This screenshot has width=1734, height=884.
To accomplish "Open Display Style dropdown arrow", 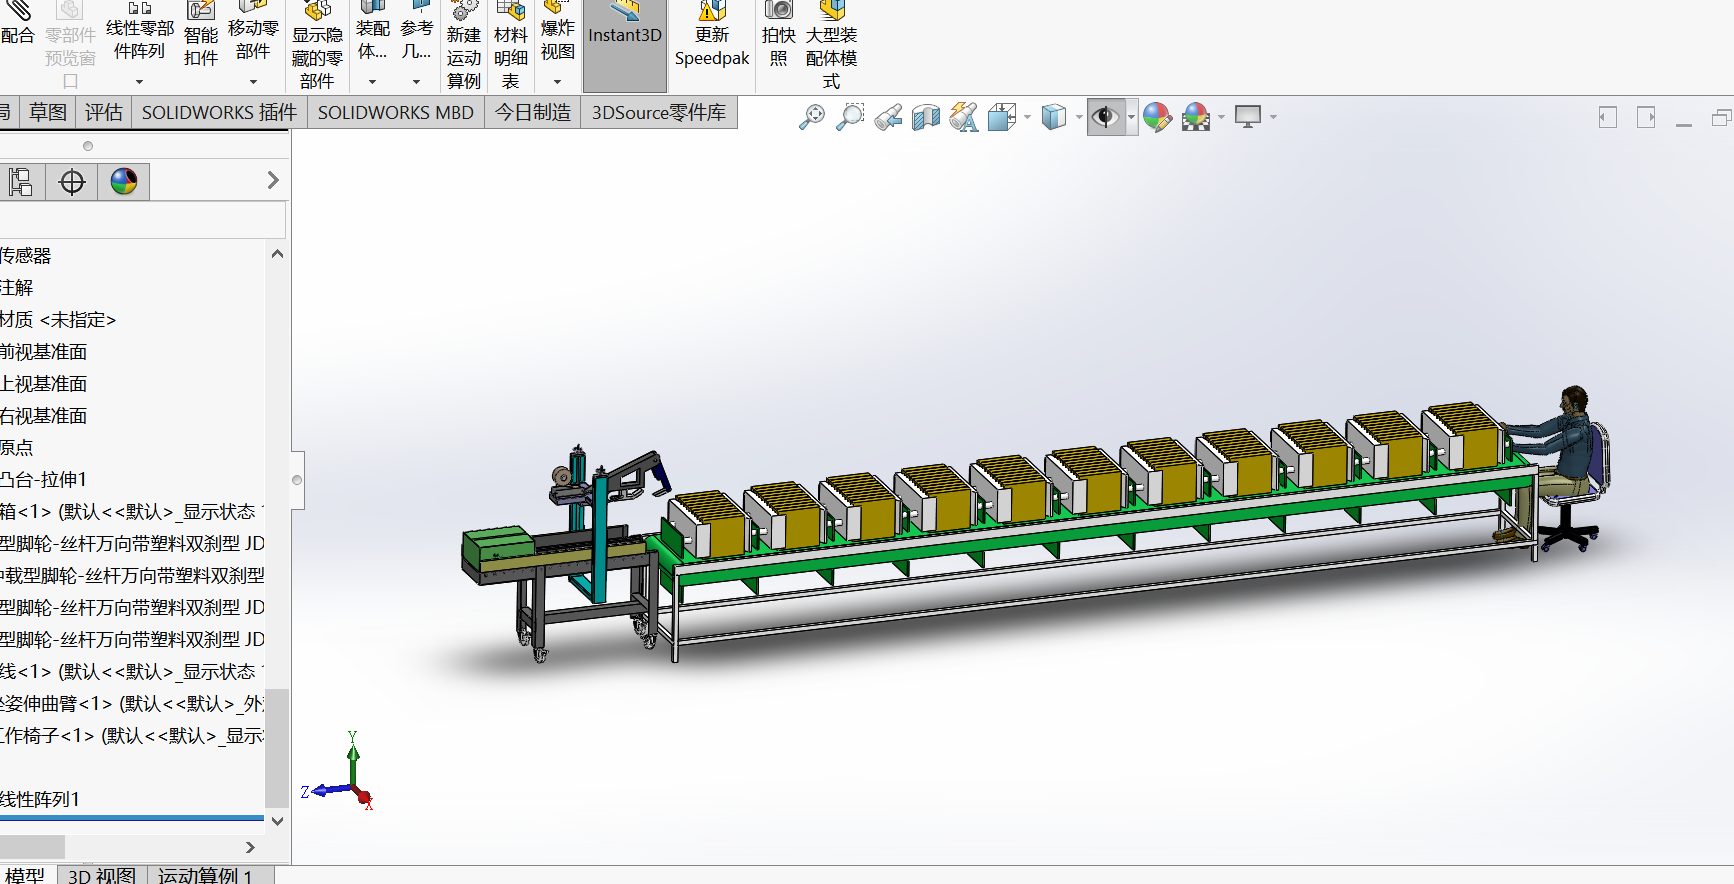I will [x=1079, y=117].
